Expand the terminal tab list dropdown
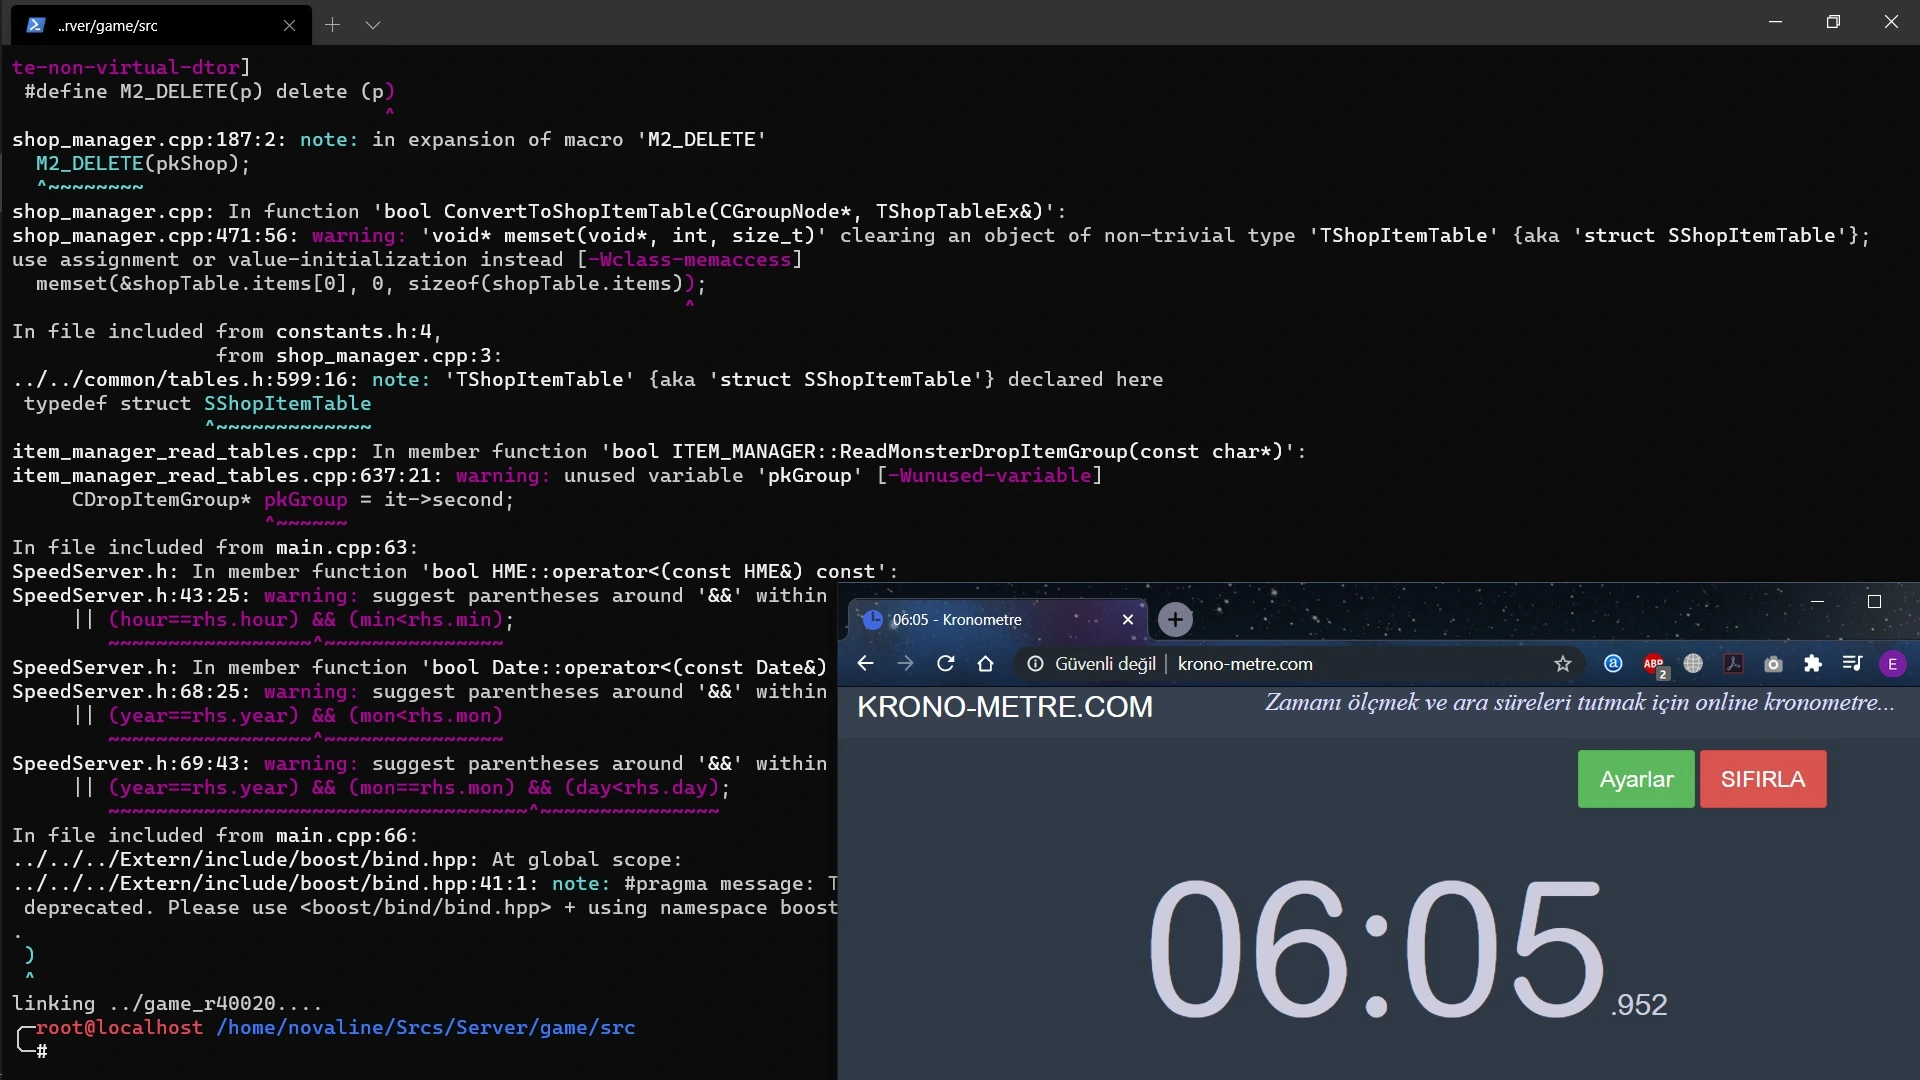The height and width of the screenshot is (1080, 1920). [x=373, y=24]
